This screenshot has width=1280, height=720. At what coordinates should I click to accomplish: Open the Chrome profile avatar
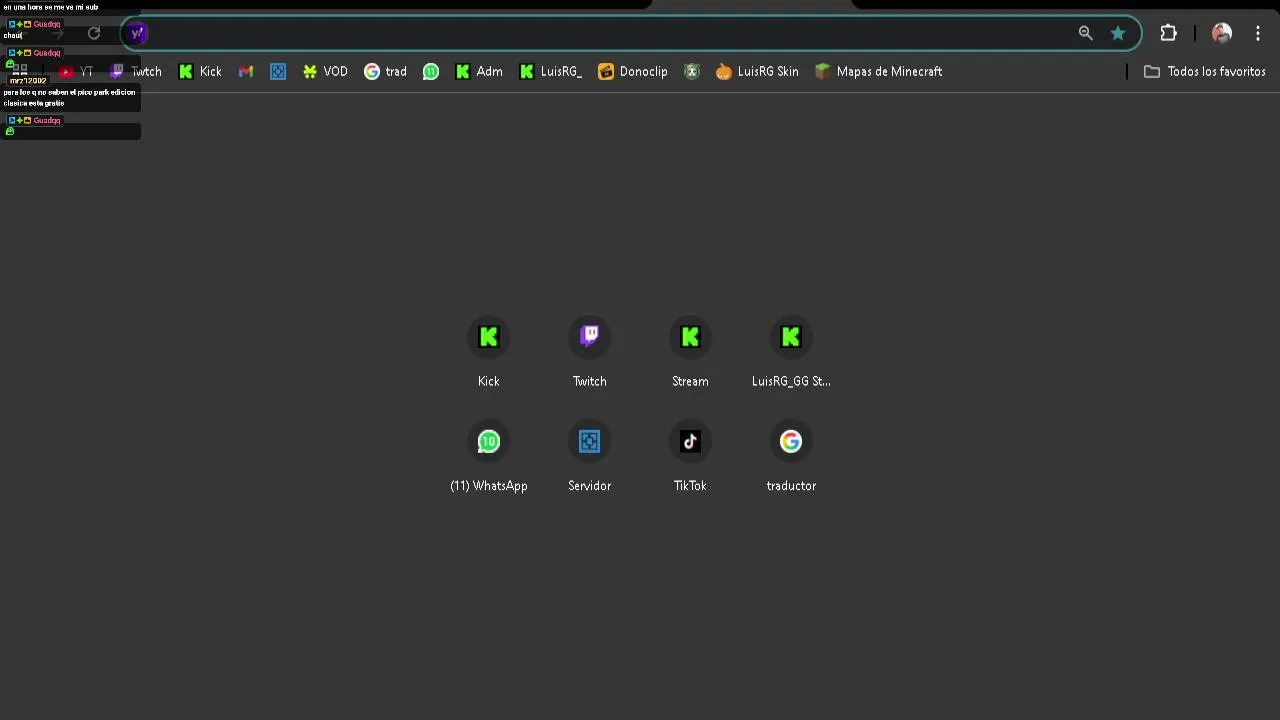click(1221, 33)
